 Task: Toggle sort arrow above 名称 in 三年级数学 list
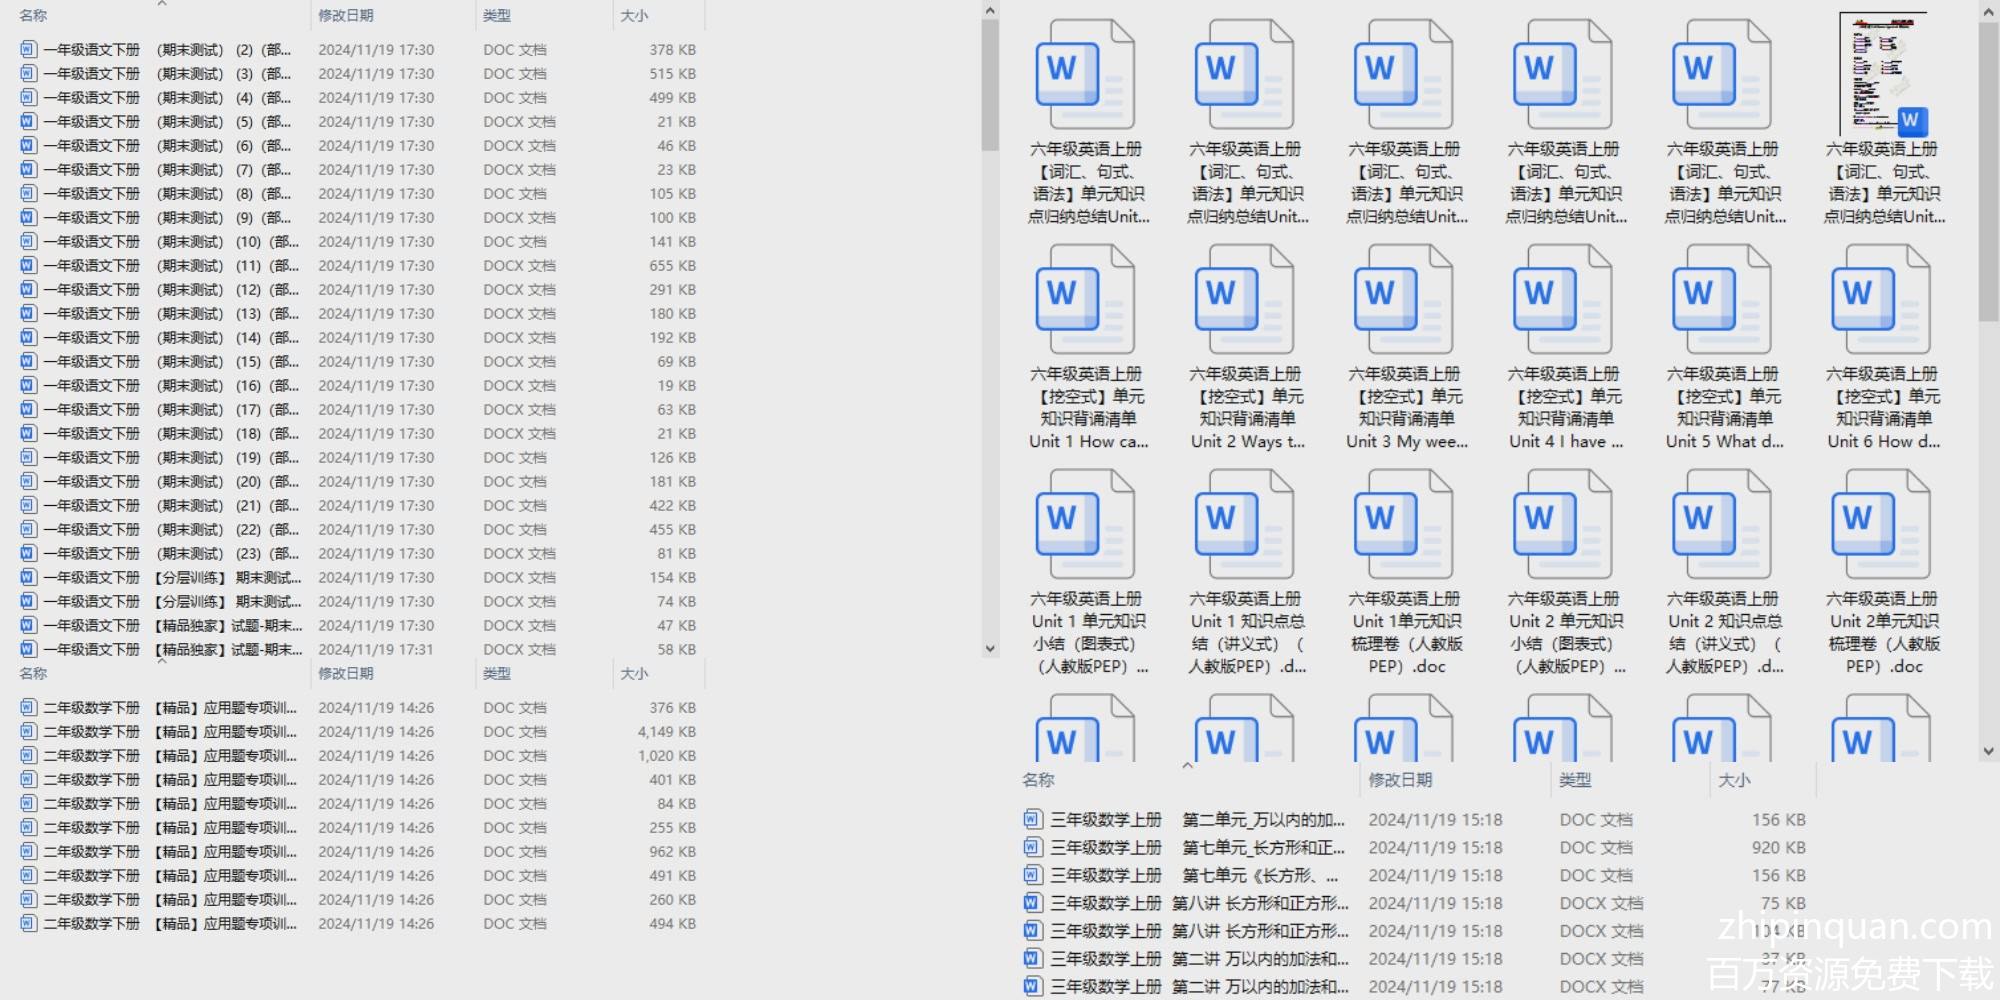click(x=1188, y=766)
